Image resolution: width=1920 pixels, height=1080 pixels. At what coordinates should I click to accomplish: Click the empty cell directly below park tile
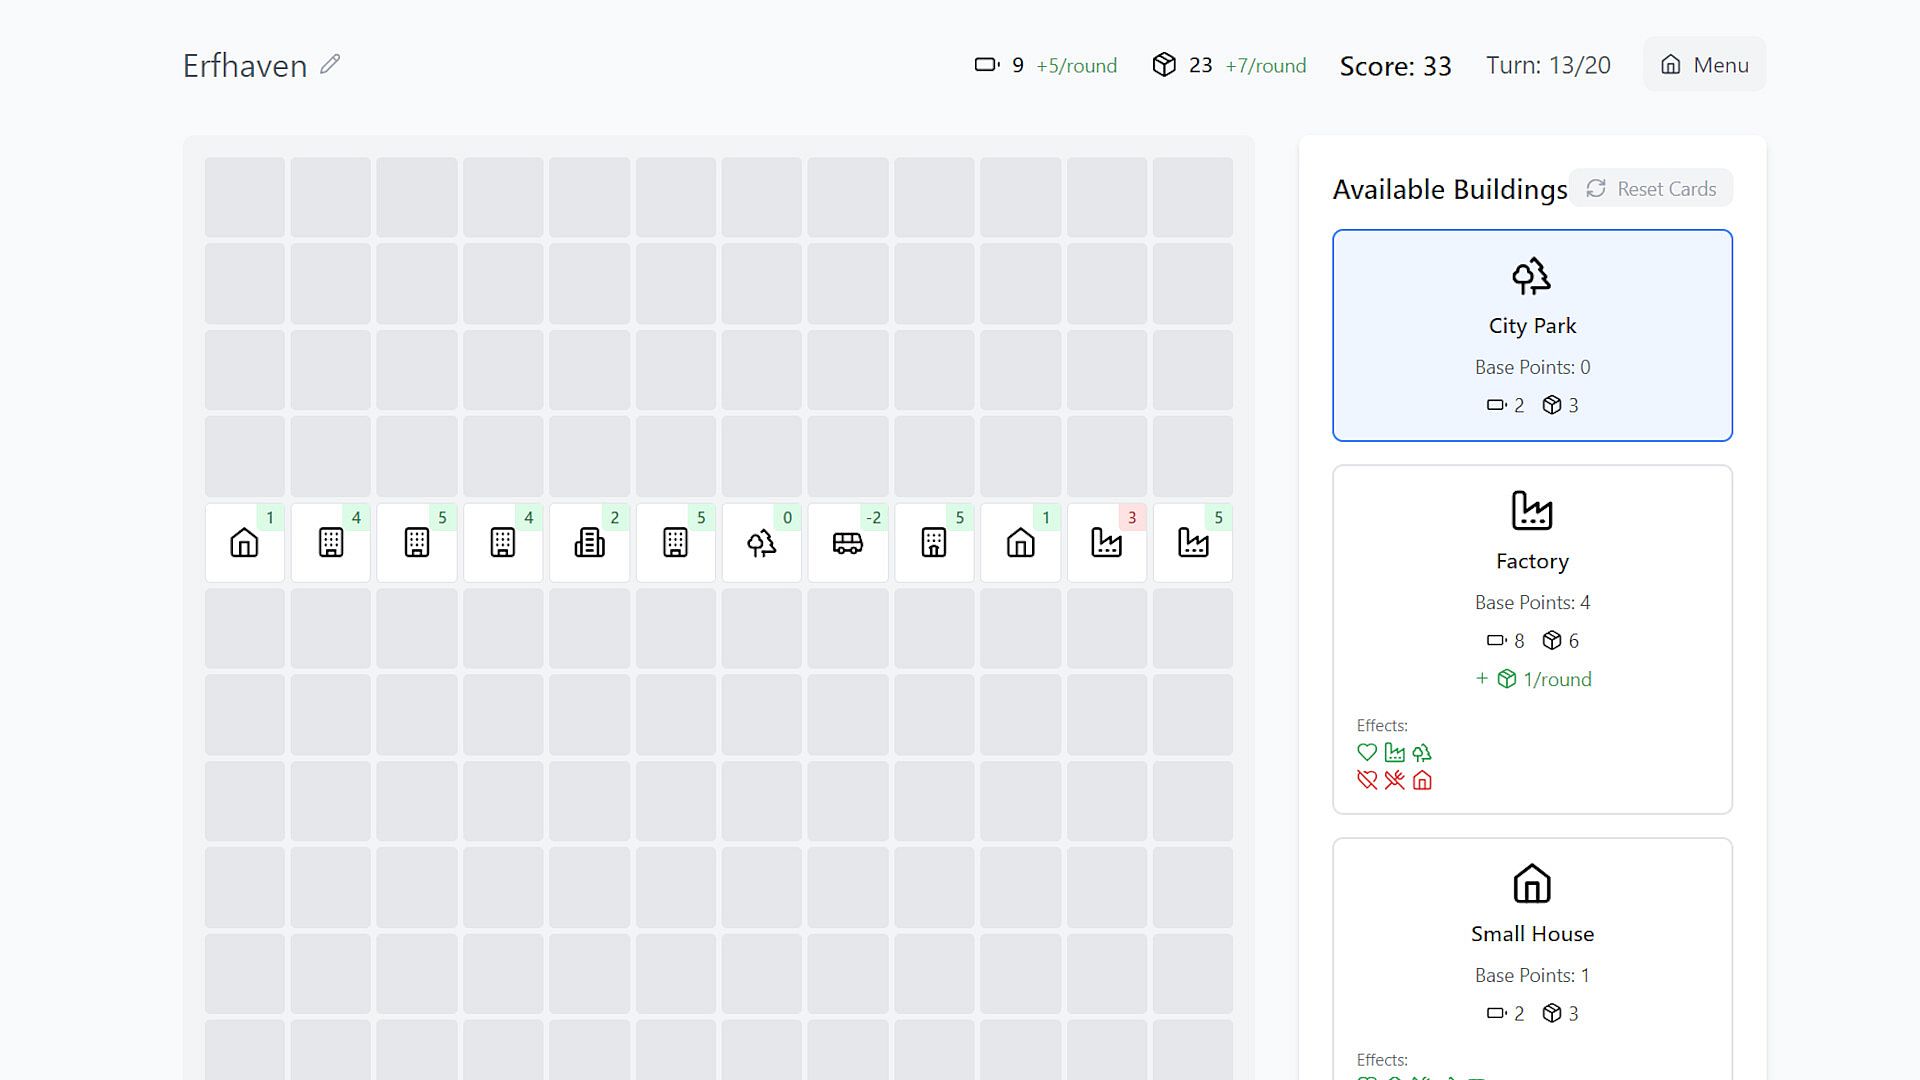761,629
